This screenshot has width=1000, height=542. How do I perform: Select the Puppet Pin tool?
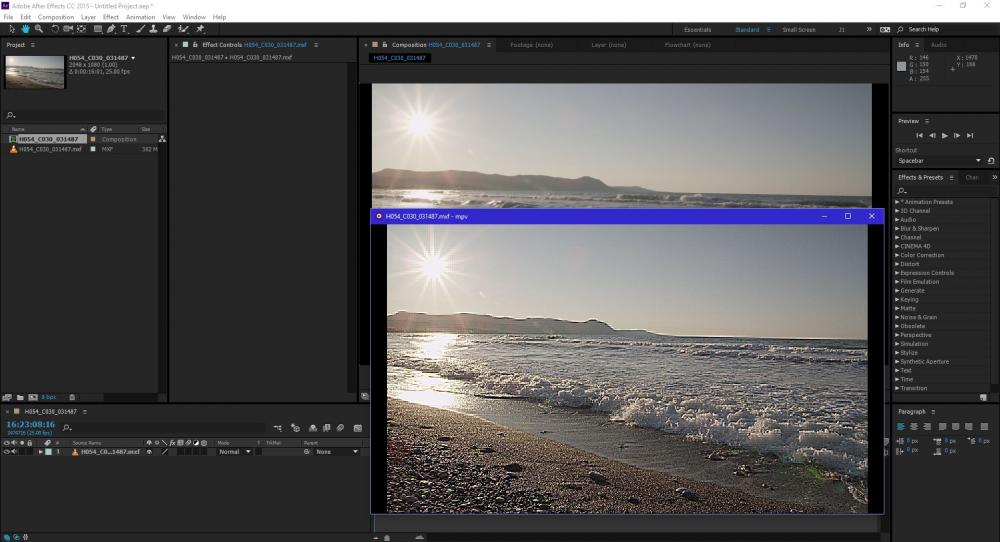point(200,29)
